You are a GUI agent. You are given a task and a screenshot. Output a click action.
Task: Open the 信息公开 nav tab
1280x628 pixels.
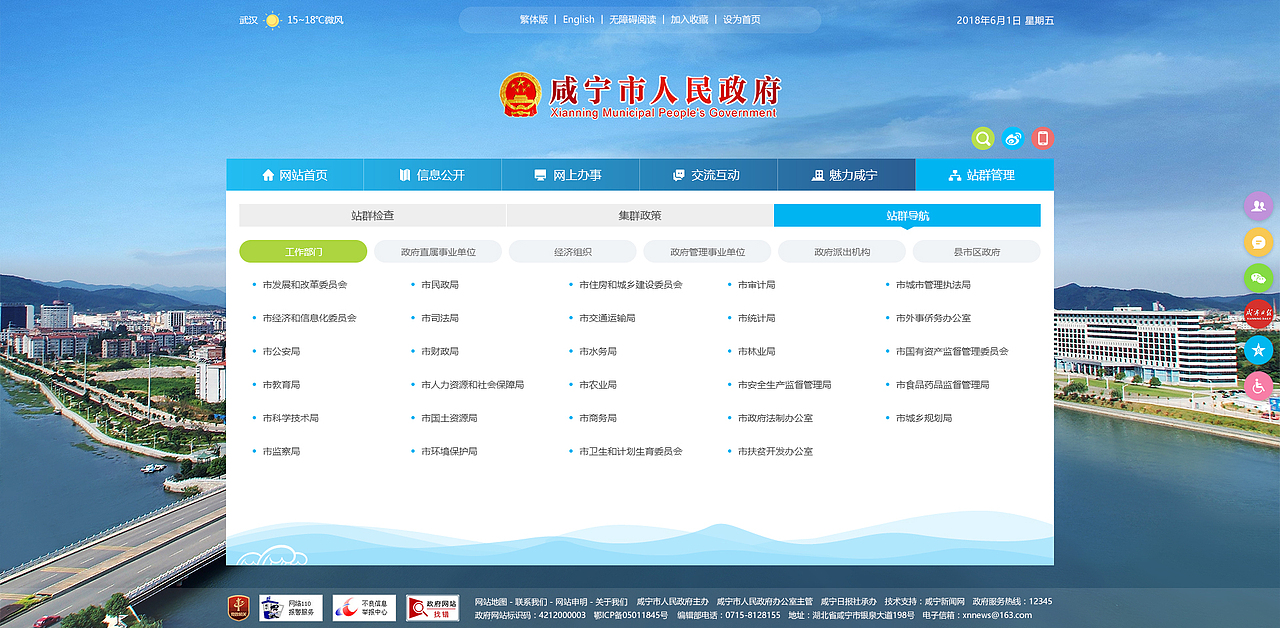432,175
